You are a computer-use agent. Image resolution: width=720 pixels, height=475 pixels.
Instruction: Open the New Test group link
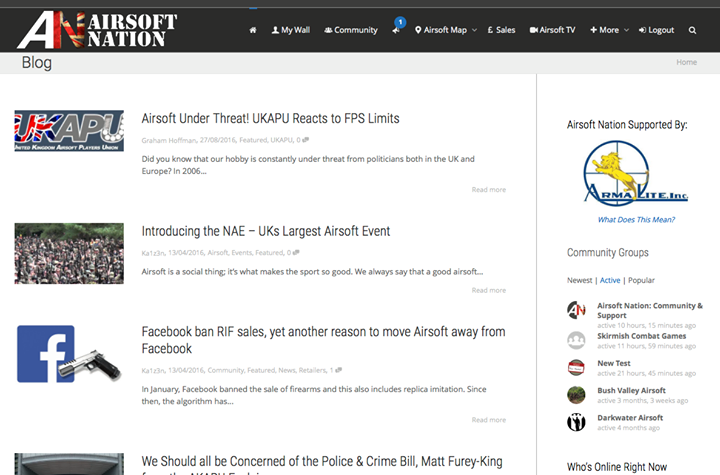pyautogui.click(x=614, y=363)
